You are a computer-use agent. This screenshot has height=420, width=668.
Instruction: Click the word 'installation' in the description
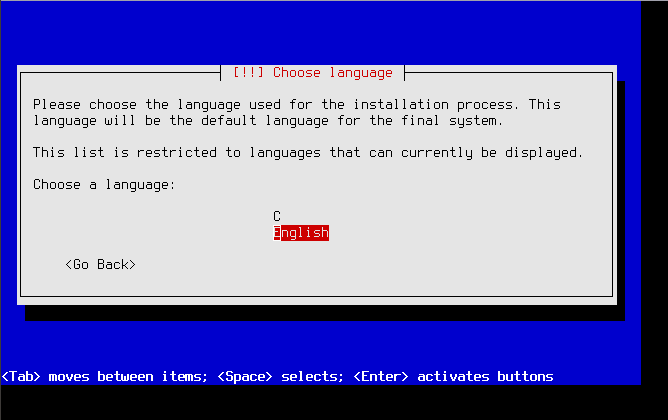click(x=400, y=105)
